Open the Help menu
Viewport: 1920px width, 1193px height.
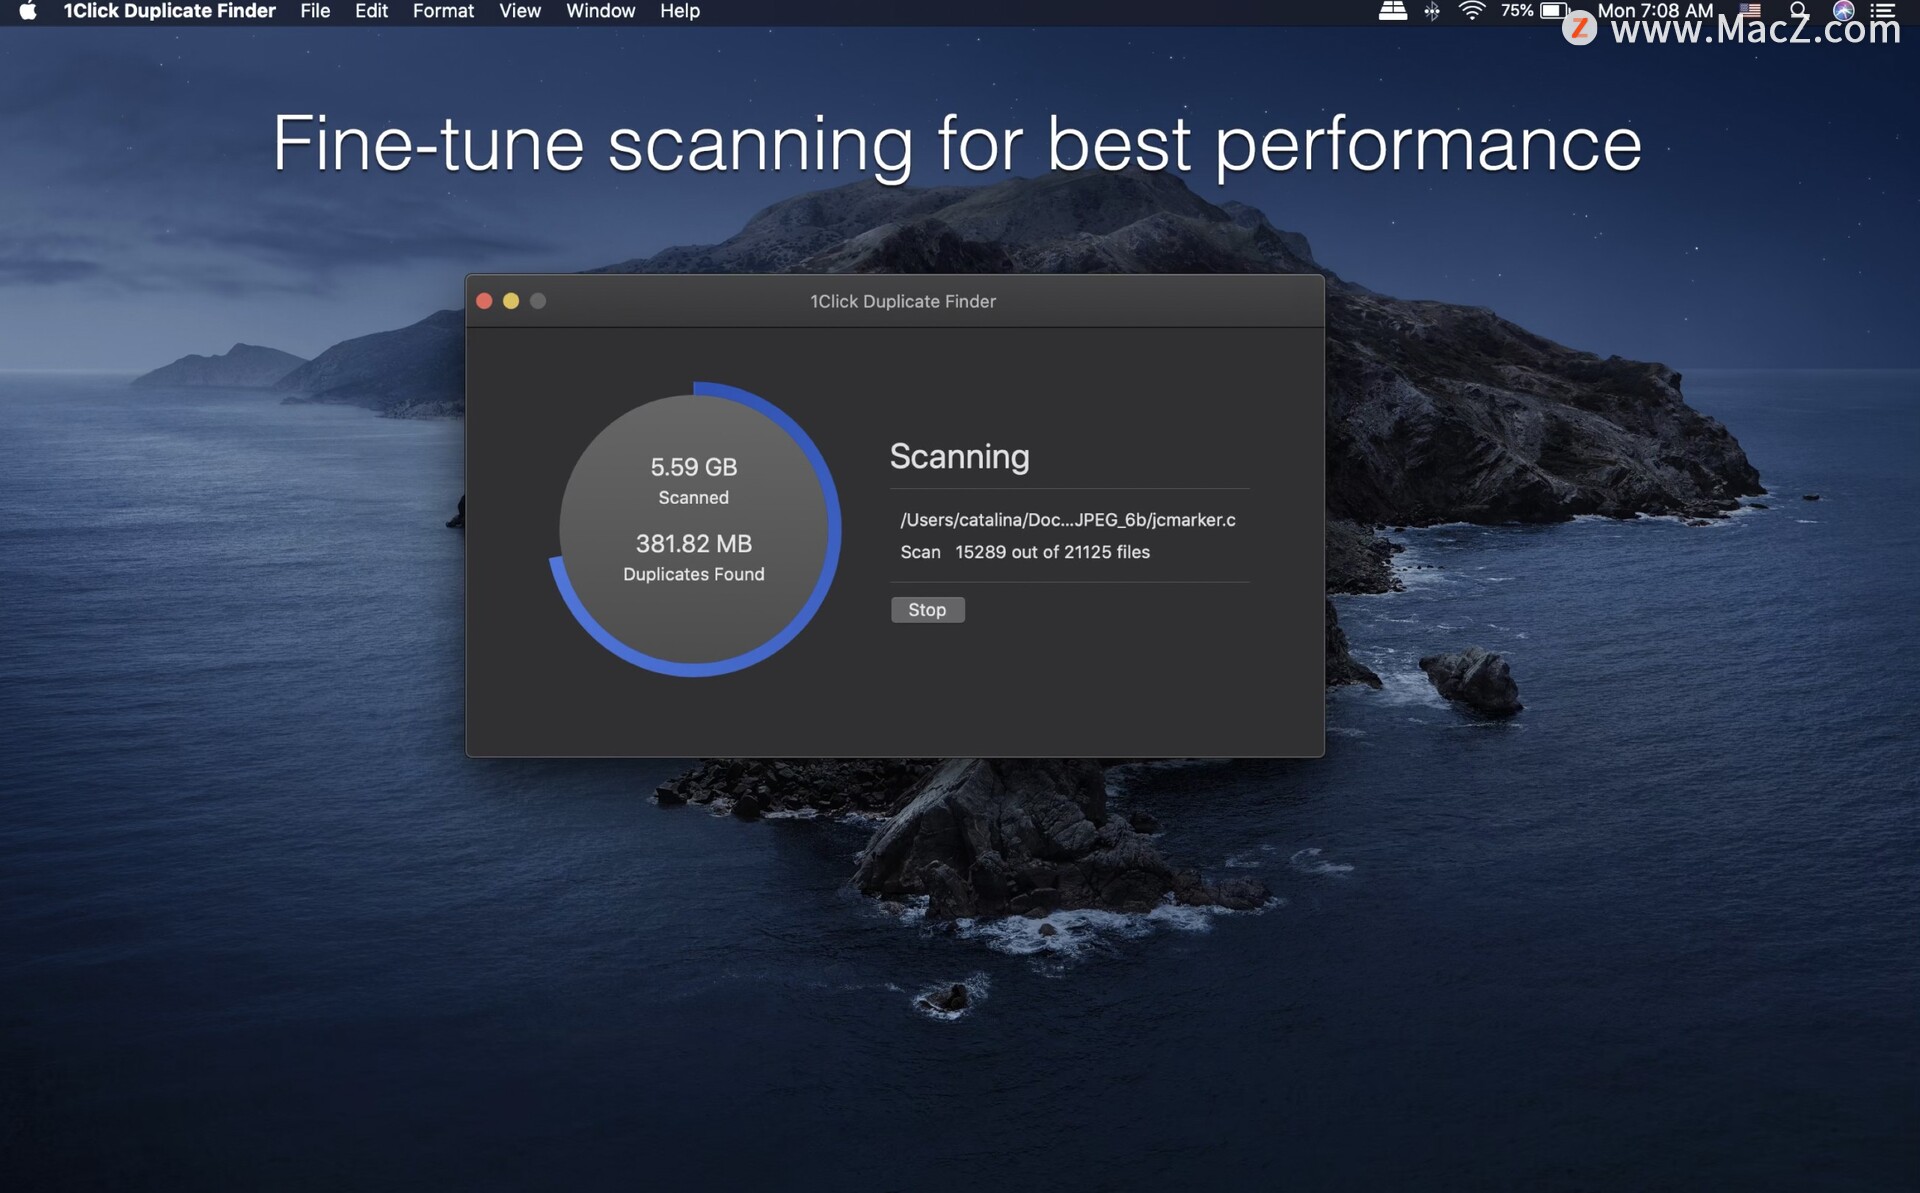pyautogui.click(x=679, y=11)
